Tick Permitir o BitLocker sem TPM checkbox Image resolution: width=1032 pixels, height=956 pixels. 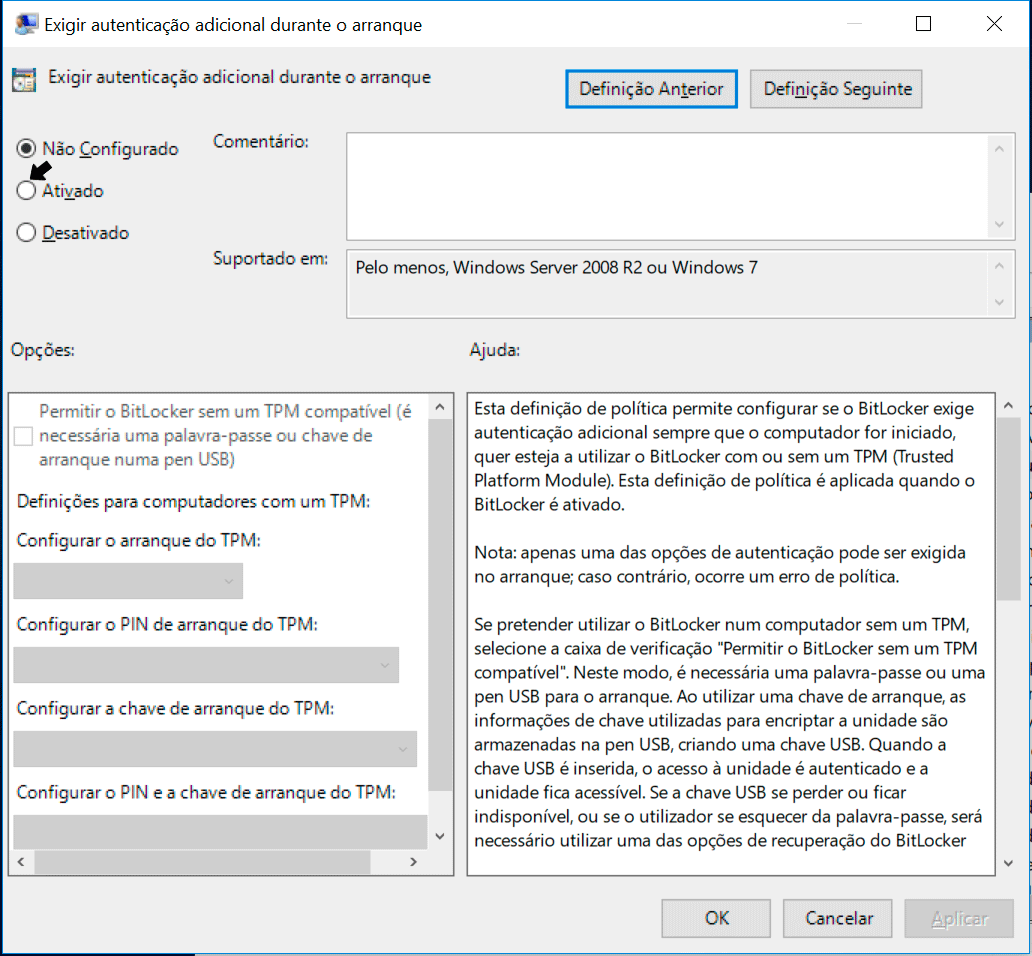(x=23, y=436)
